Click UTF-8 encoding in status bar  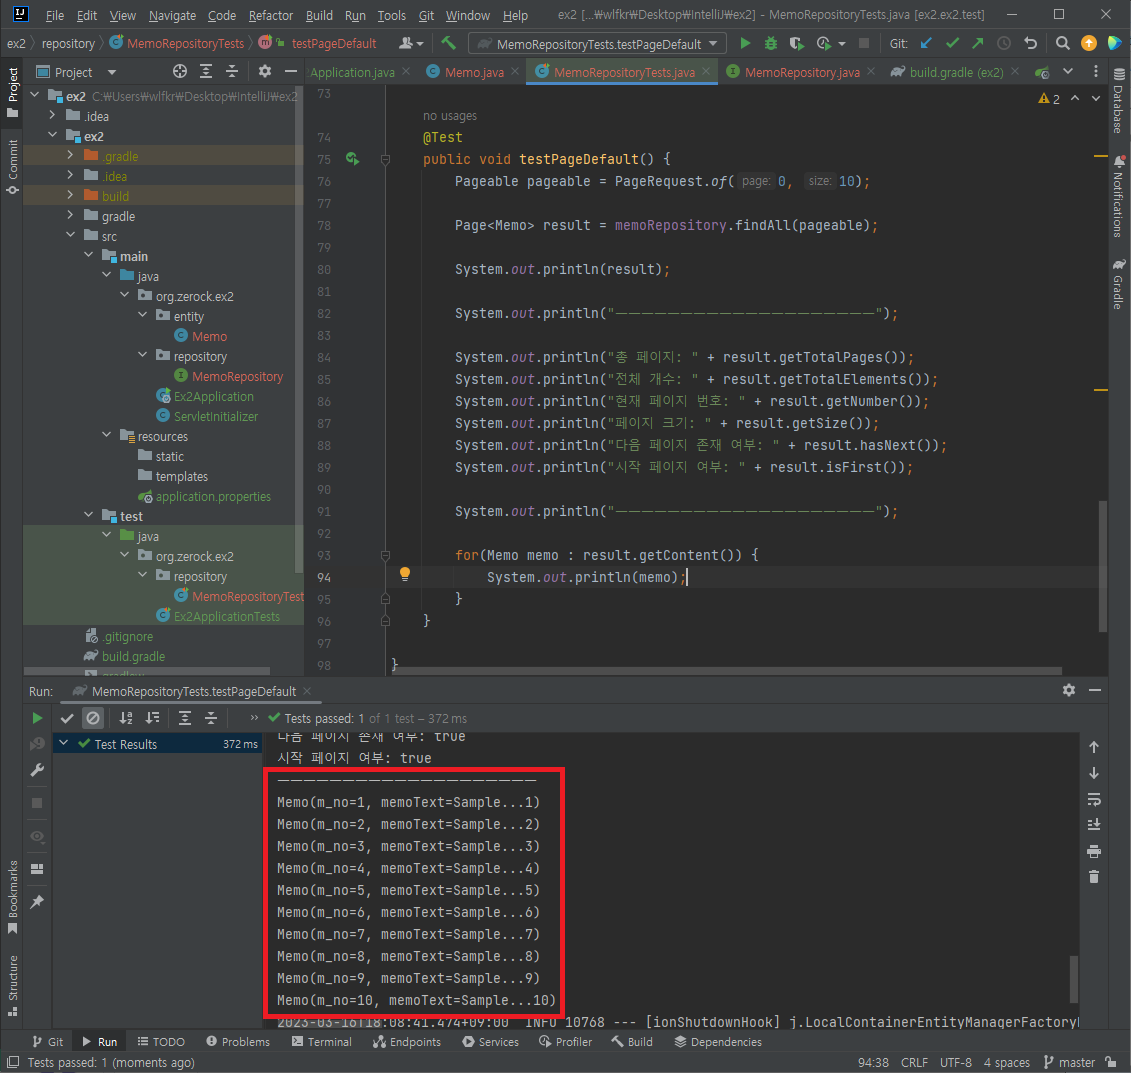click(x=956, y=1063)
